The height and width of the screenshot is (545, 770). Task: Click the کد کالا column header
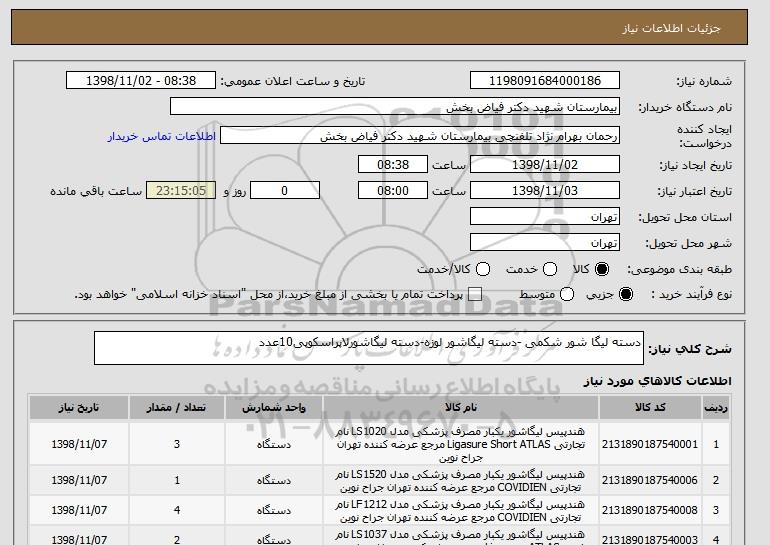pyautogui.click(x=650, y=408)
